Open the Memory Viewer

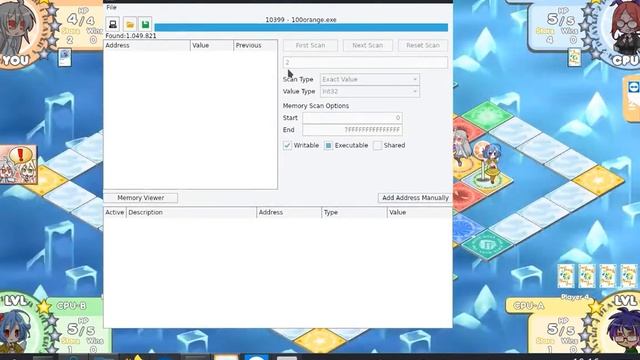point(140,198)
